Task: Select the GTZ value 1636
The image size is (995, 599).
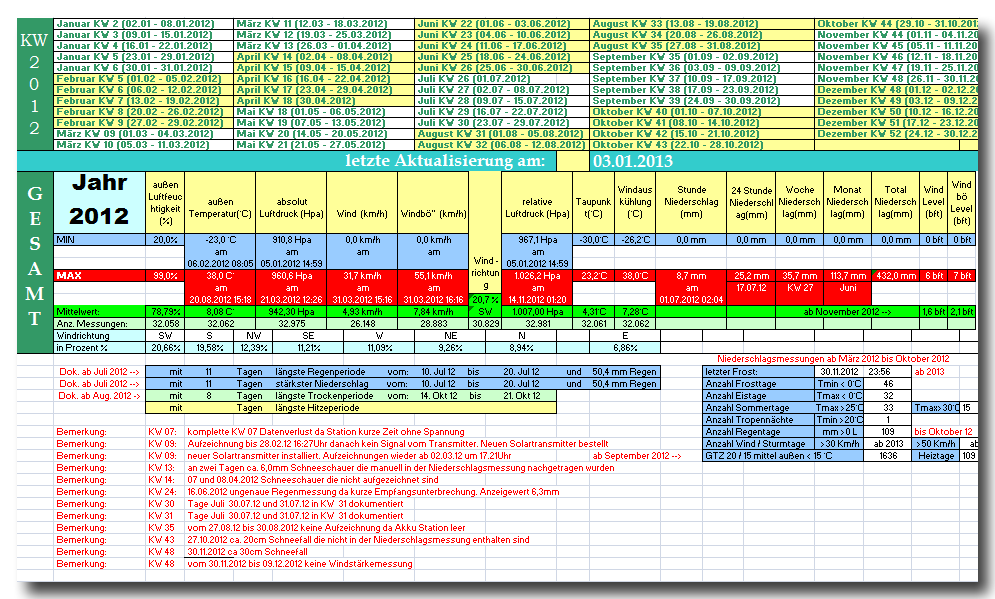Action: [888, 456]
